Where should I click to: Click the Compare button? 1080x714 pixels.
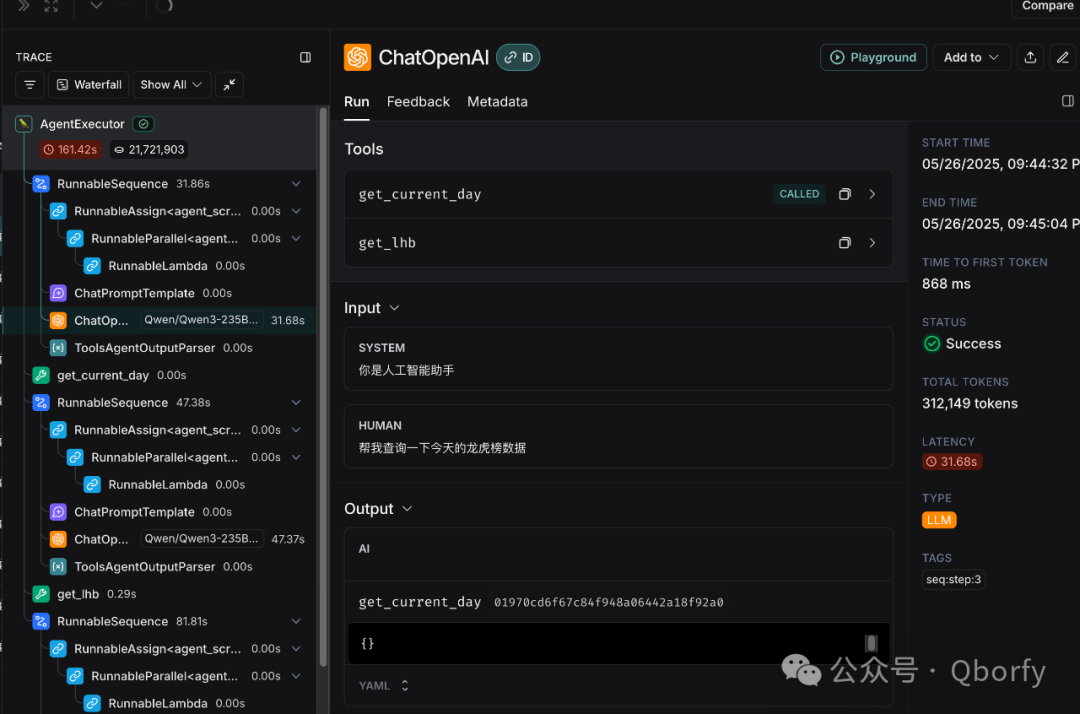[x=1047, y=6]
